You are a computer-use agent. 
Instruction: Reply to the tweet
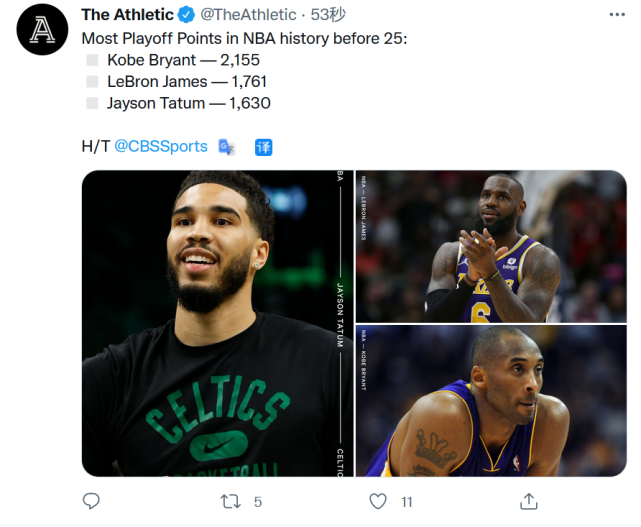(x=91, y=501)
